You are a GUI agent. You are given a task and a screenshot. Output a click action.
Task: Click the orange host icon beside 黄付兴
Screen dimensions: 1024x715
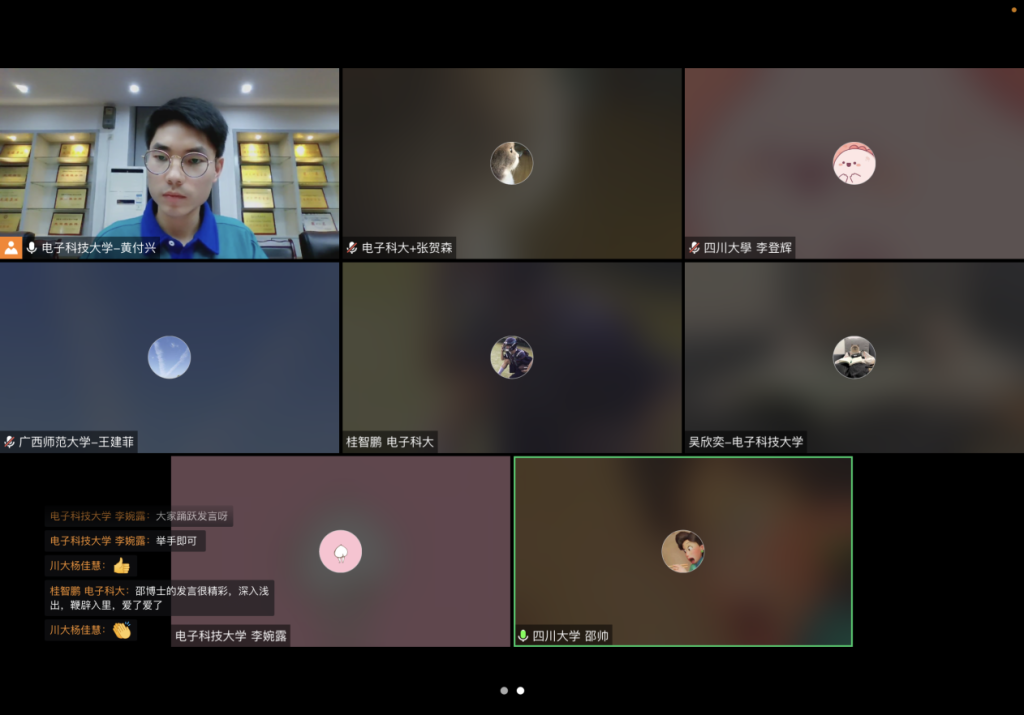(11, 248)
